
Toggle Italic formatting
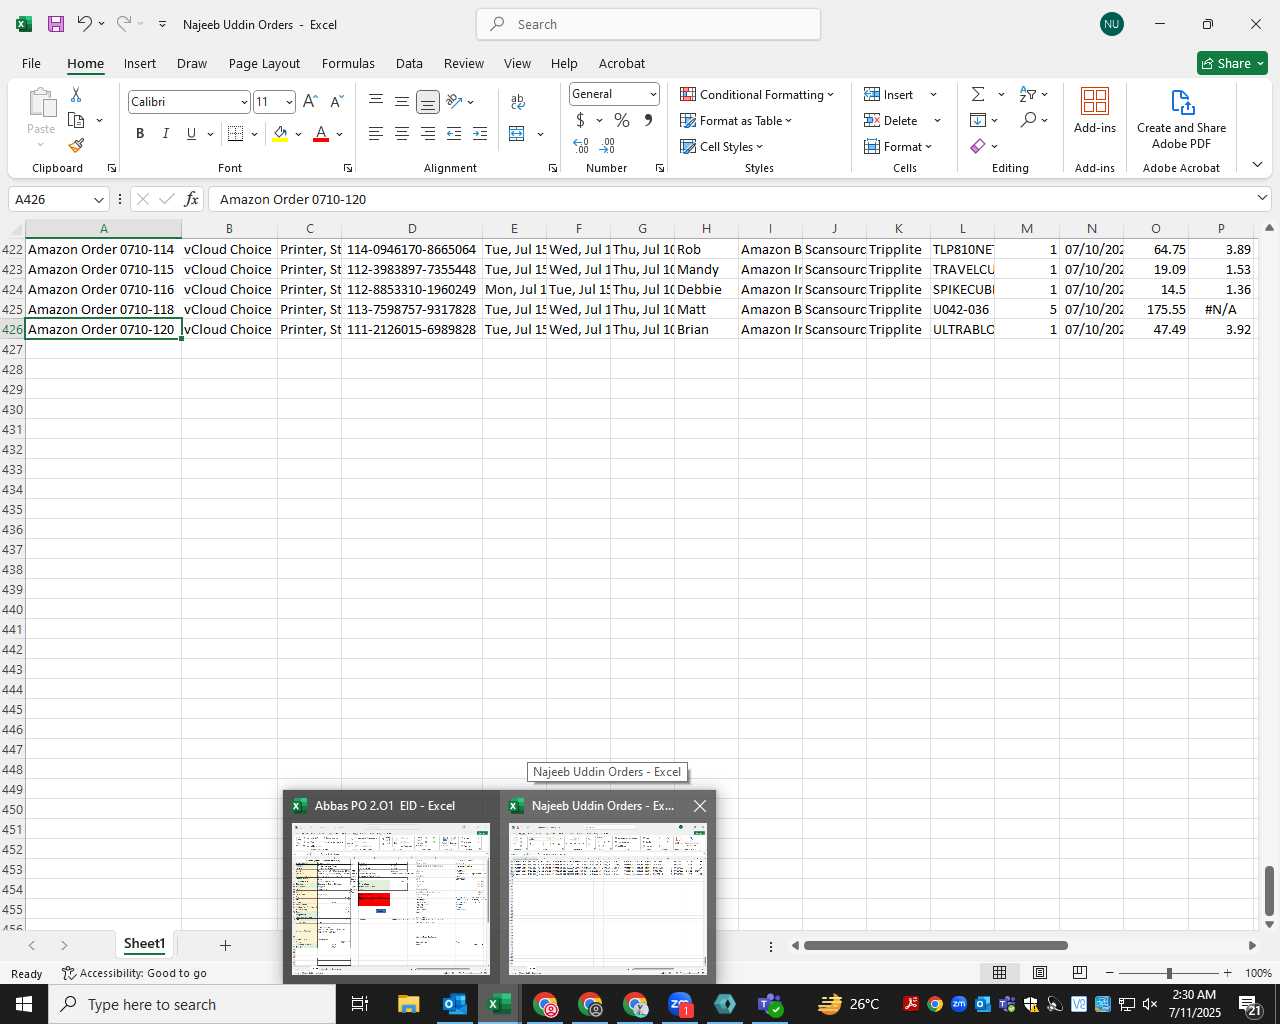click(x=166, y=134)
